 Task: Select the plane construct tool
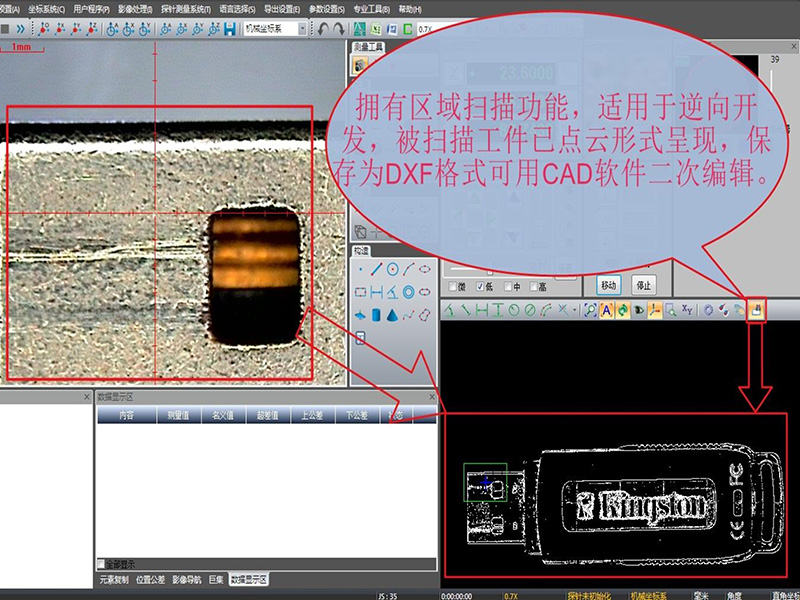coord(360,315)
